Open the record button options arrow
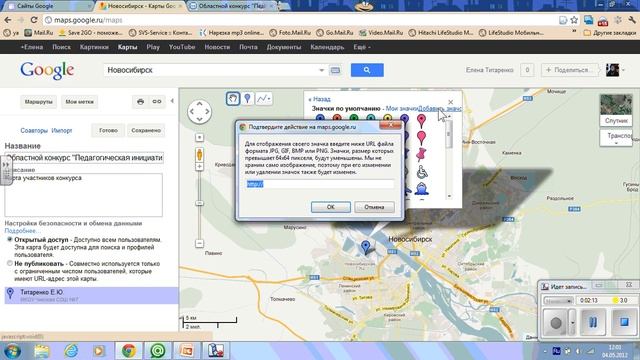Screen dimensions: 640x360 (x=572, y=323)
